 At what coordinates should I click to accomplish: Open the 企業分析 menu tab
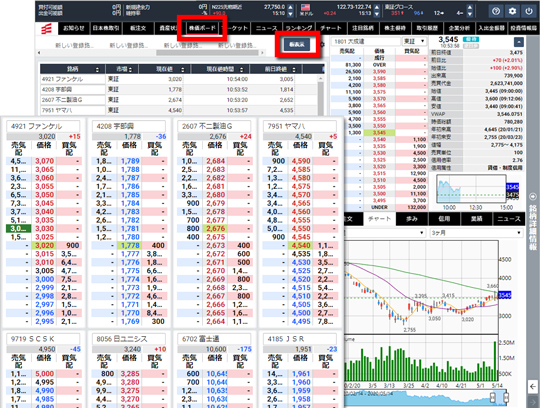pyautogui.click(x=459, y=28)
